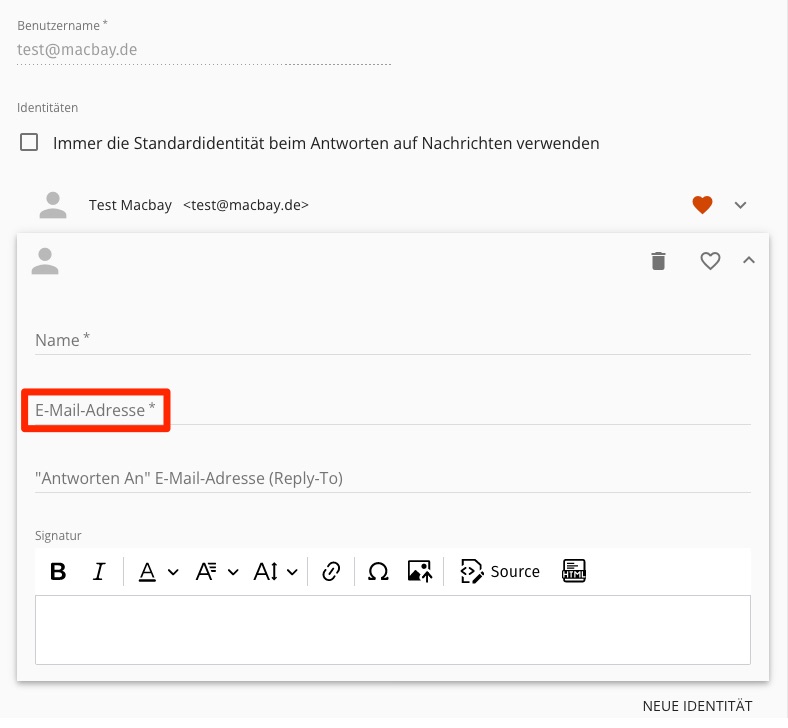
Task: Expand the Test Macbay identity chevron
Action: pyautogui.click(x=741, y=205)
